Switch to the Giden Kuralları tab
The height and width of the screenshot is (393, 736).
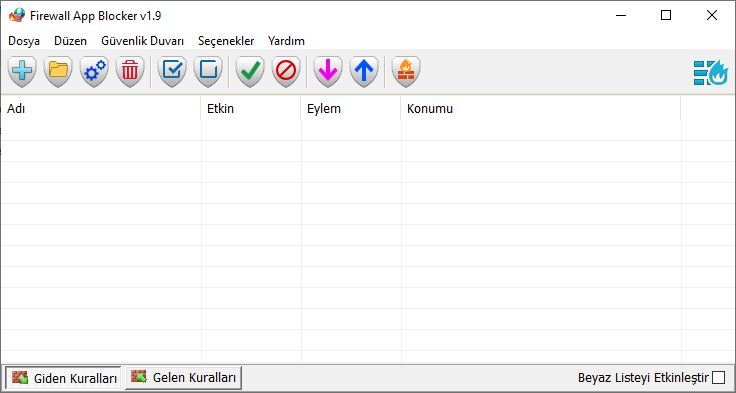coord(63,378)
